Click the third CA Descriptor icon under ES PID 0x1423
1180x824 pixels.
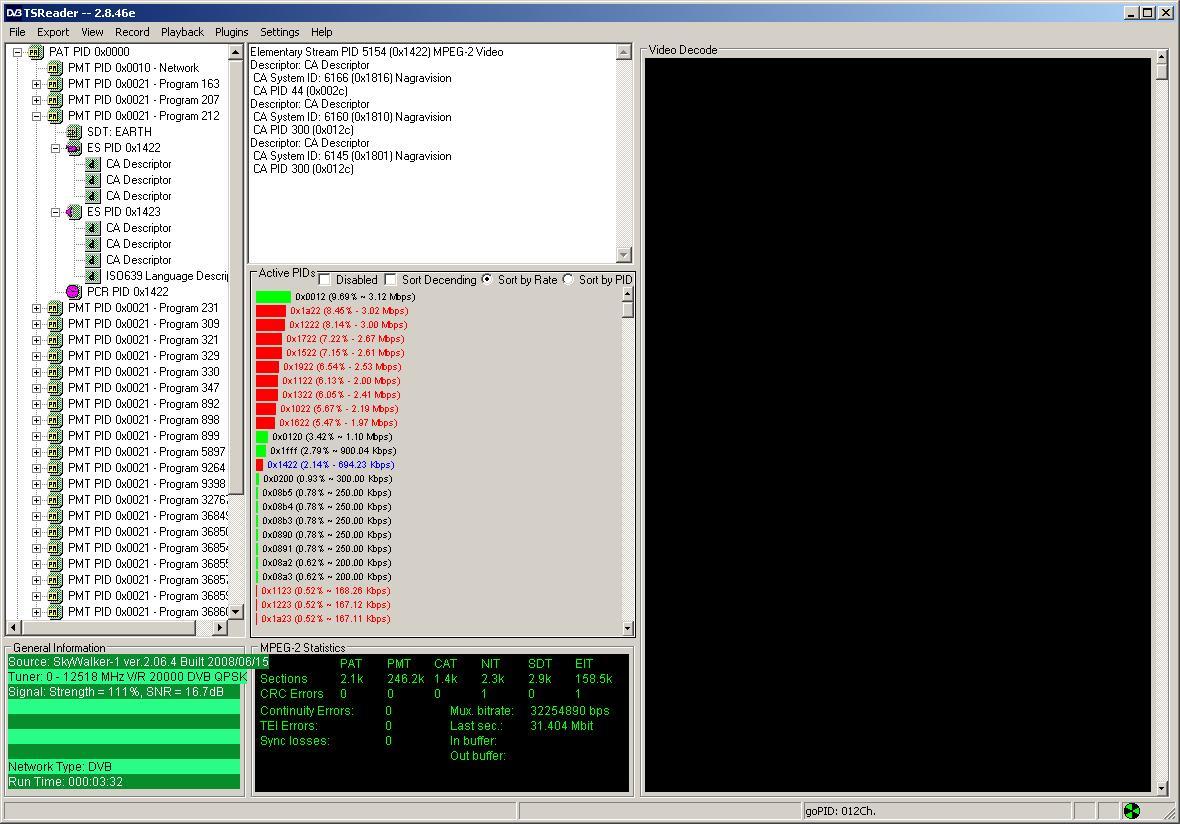pos(93,260)
